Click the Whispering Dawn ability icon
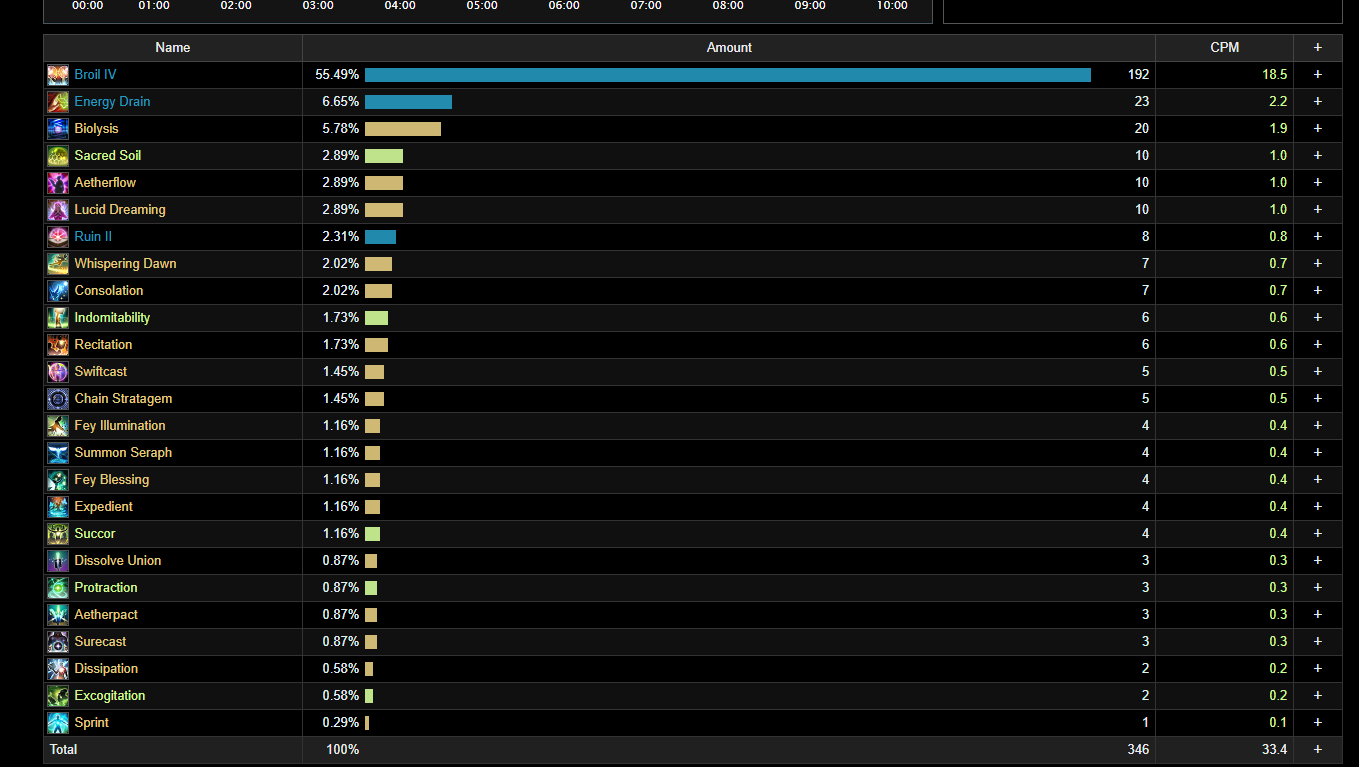This screenshot has width=1359, height=767. [58, 264]
